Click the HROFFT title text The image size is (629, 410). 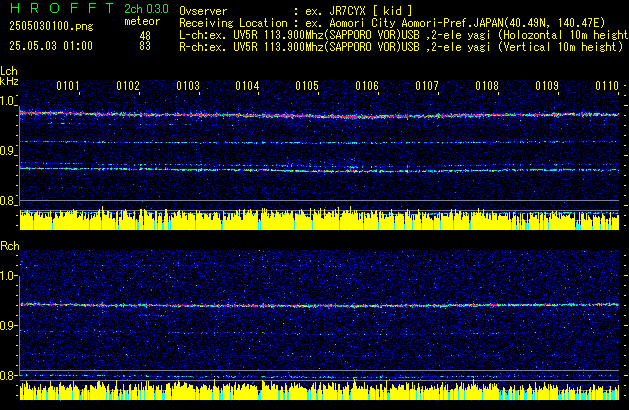point(62,8)
